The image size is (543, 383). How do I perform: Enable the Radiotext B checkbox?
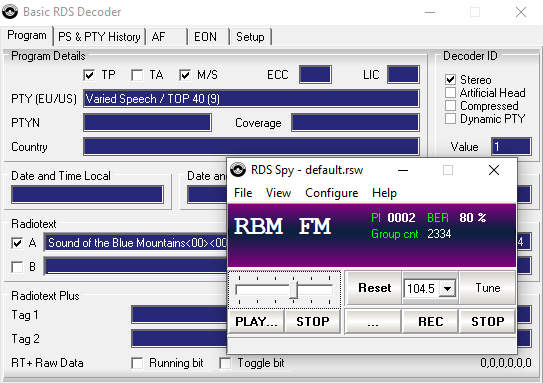pyautogui.click(x=17, y=267)
